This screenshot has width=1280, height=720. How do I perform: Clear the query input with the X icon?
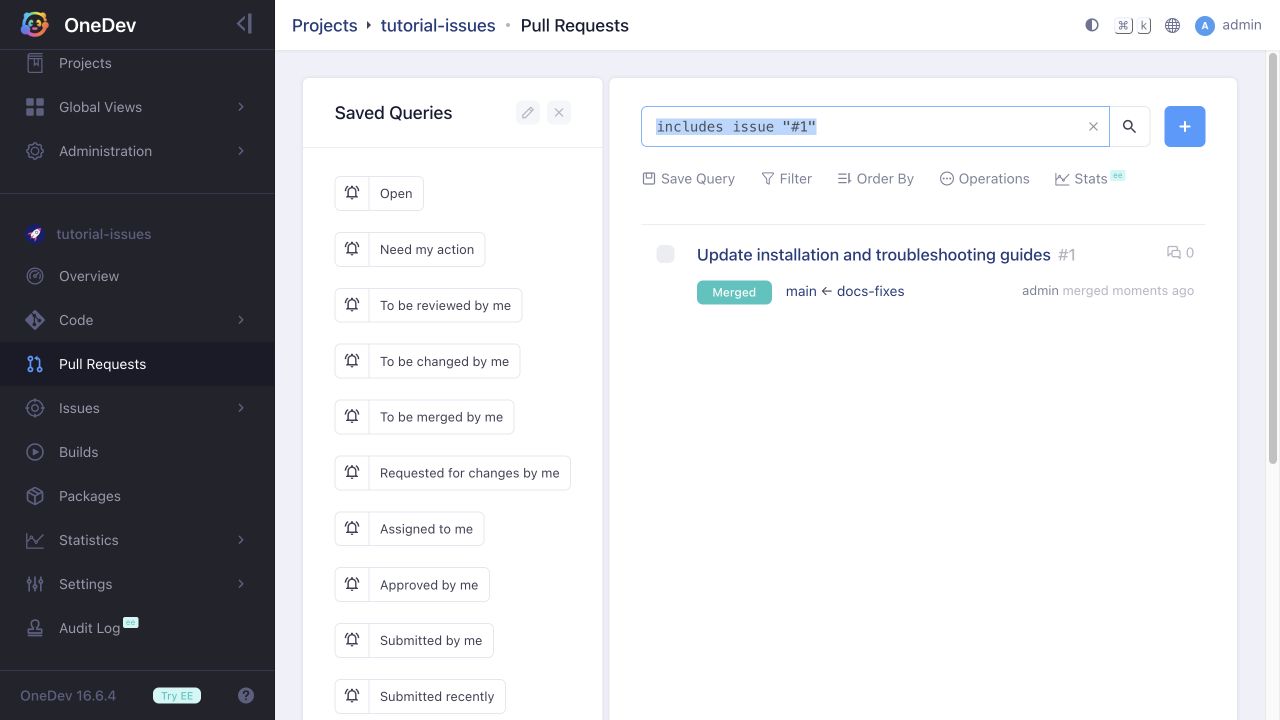[x=1093, y=127]
